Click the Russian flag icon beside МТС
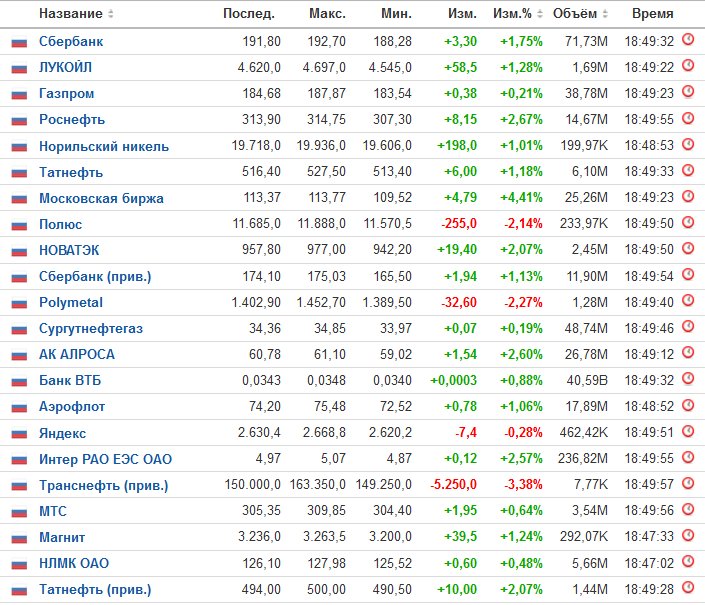 click(x=19, y=512)
